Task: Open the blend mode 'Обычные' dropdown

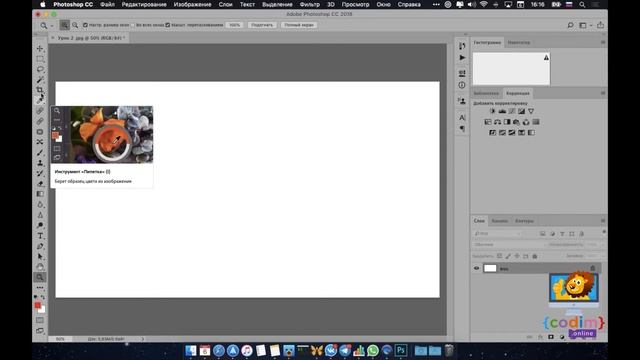Action: tap(509, 244)
